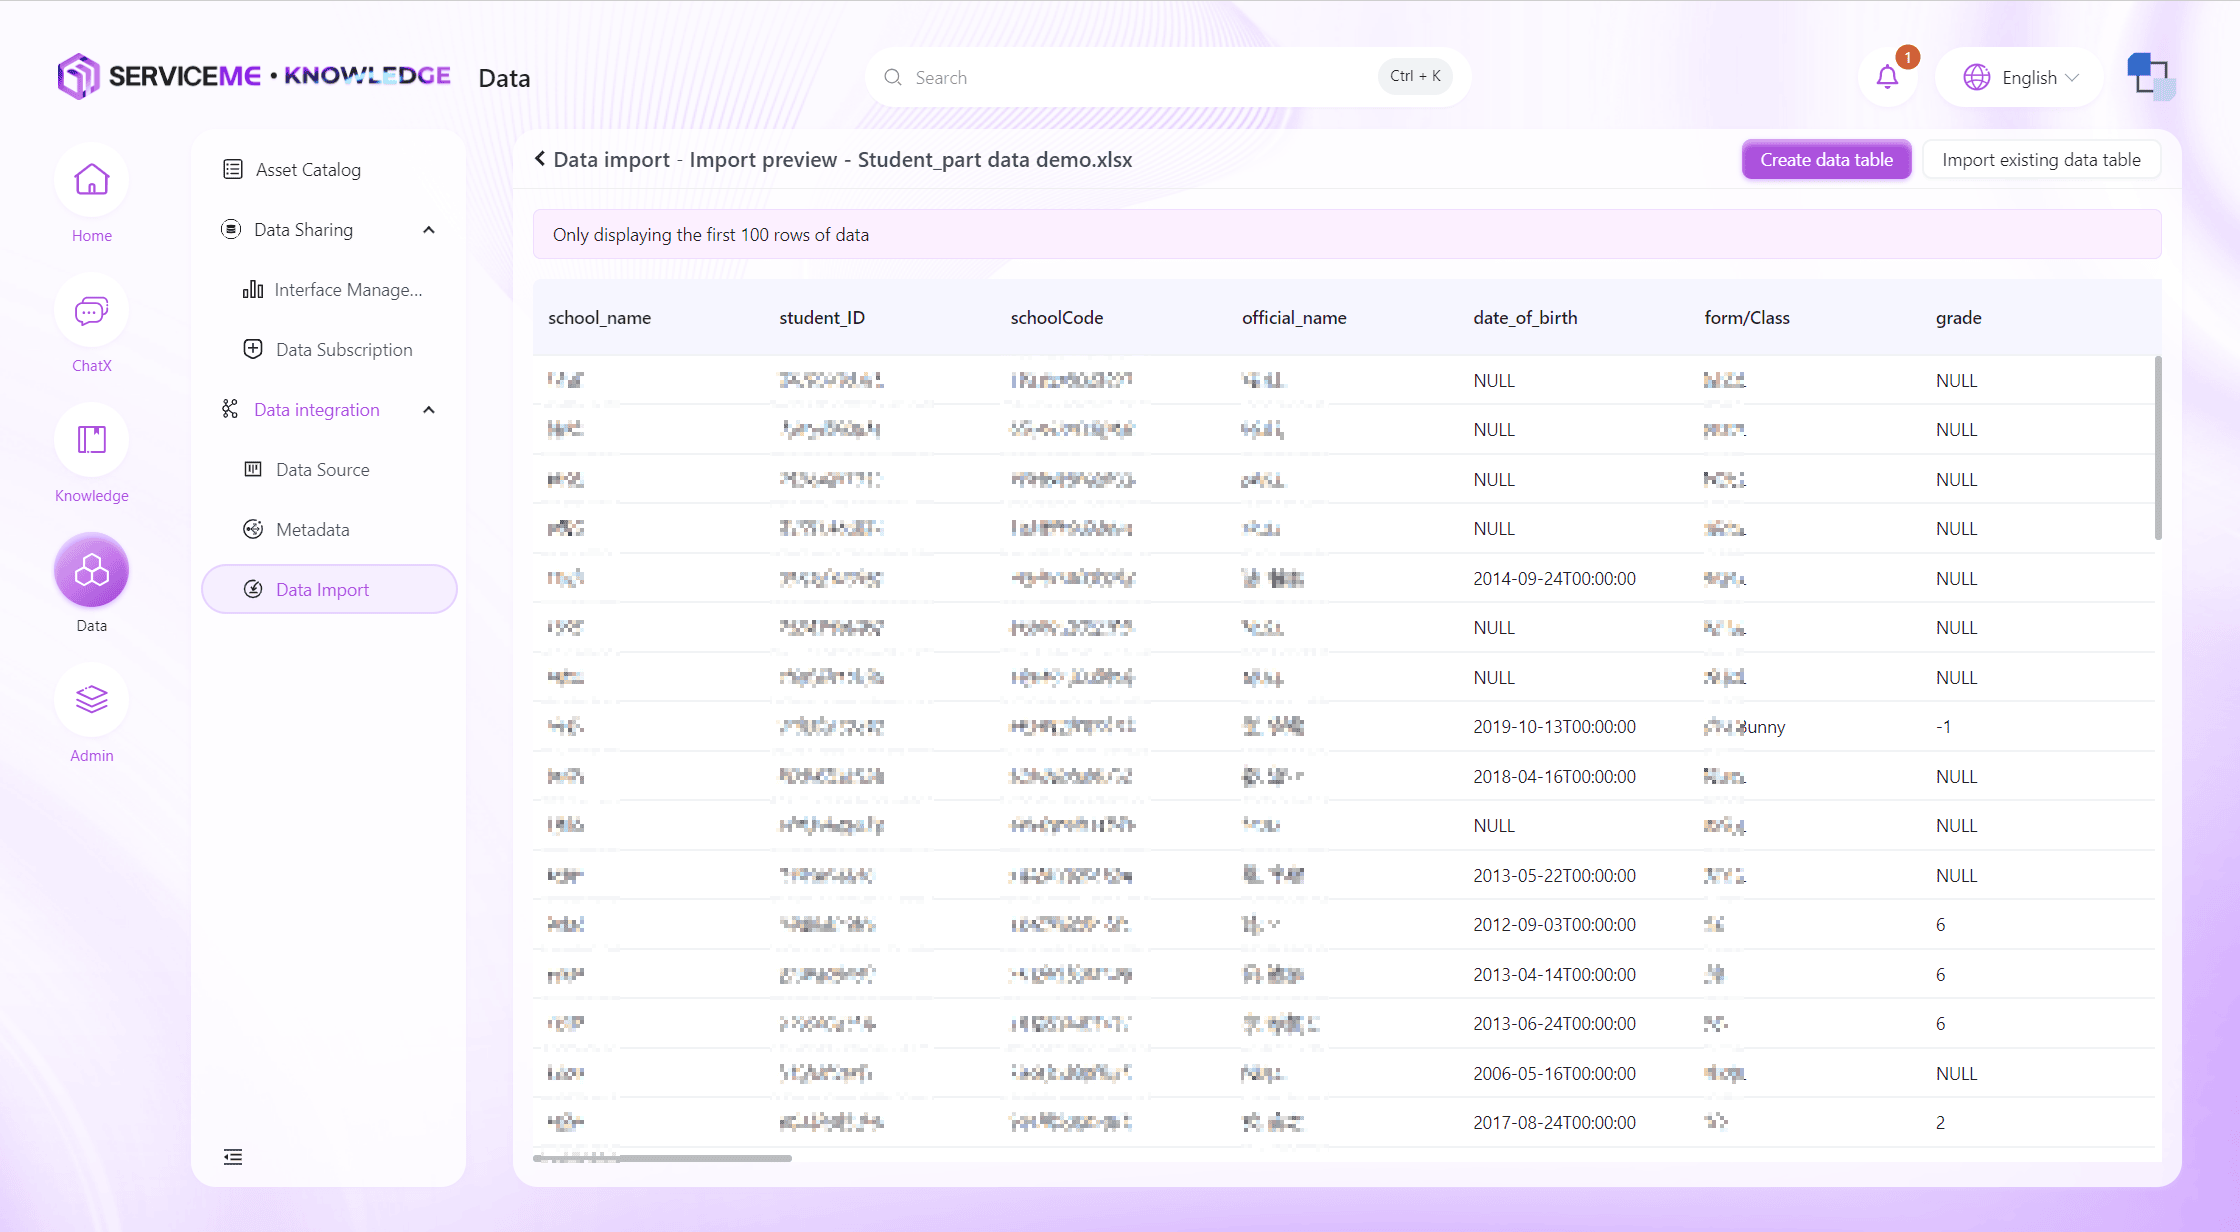Click Import existing data table button

2041,160
